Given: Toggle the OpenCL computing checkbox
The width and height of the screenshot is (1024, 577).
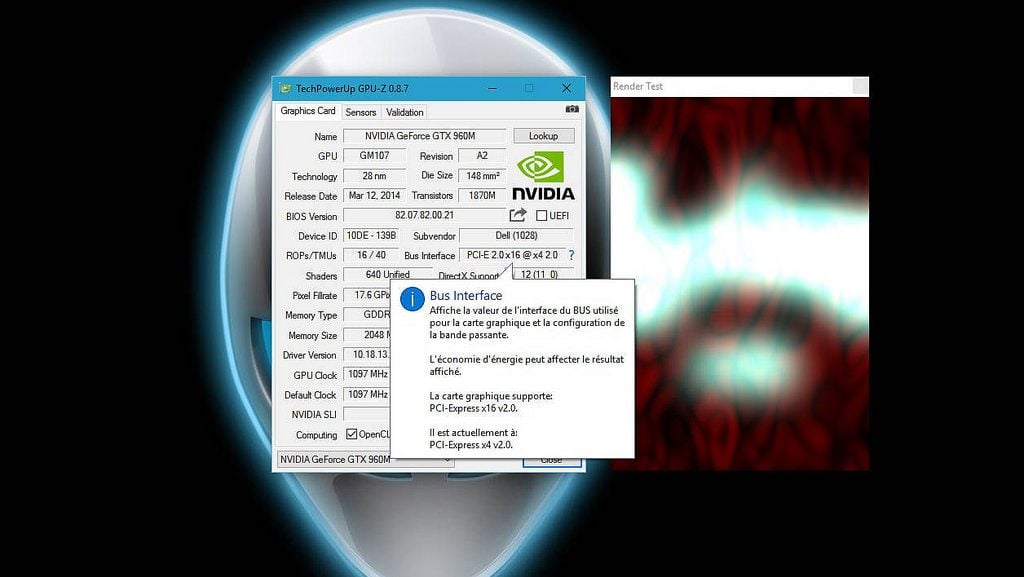Looking at the screenshot, I should [351, 434].
